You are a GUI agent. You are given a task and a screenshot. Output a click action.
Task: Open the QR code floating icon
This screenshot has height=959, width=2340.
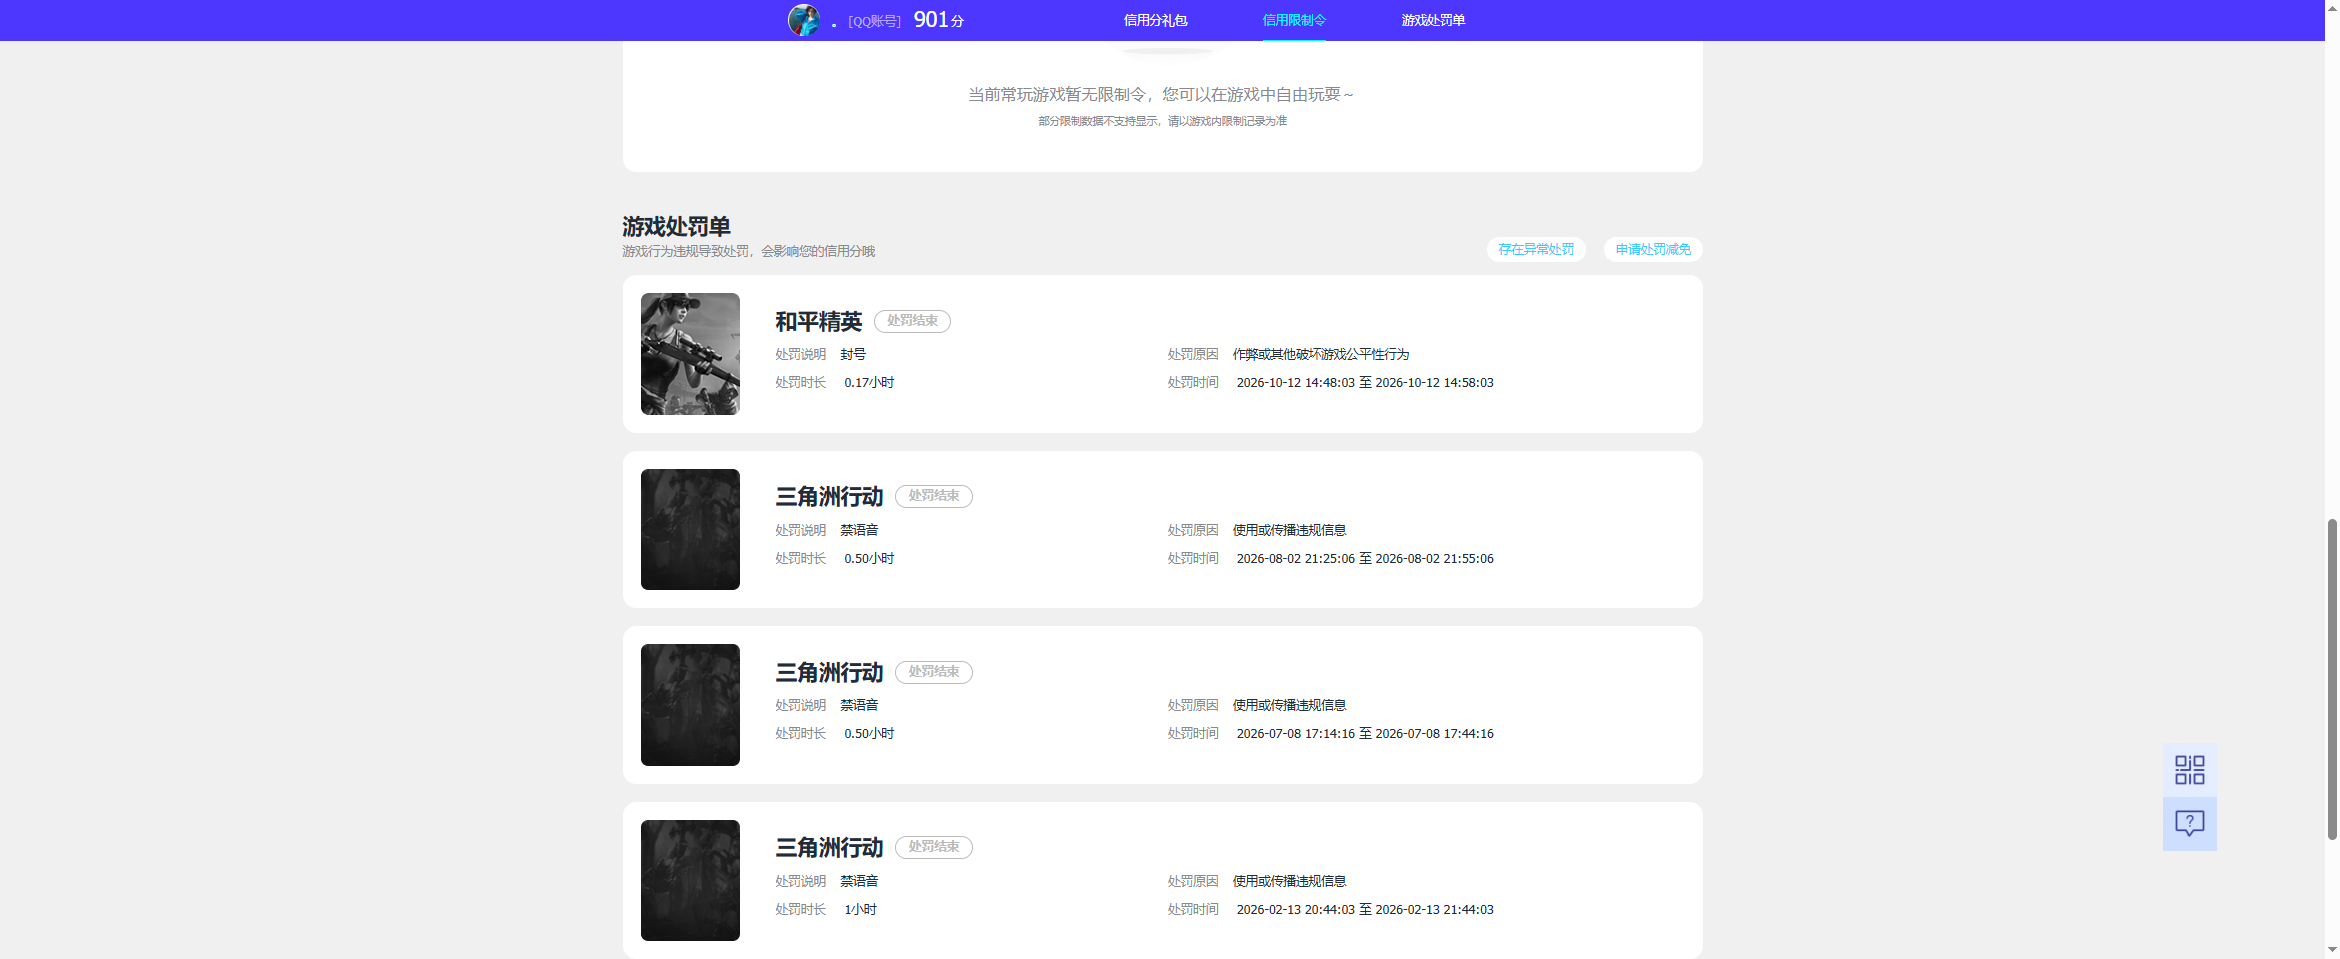(2189, 769)
